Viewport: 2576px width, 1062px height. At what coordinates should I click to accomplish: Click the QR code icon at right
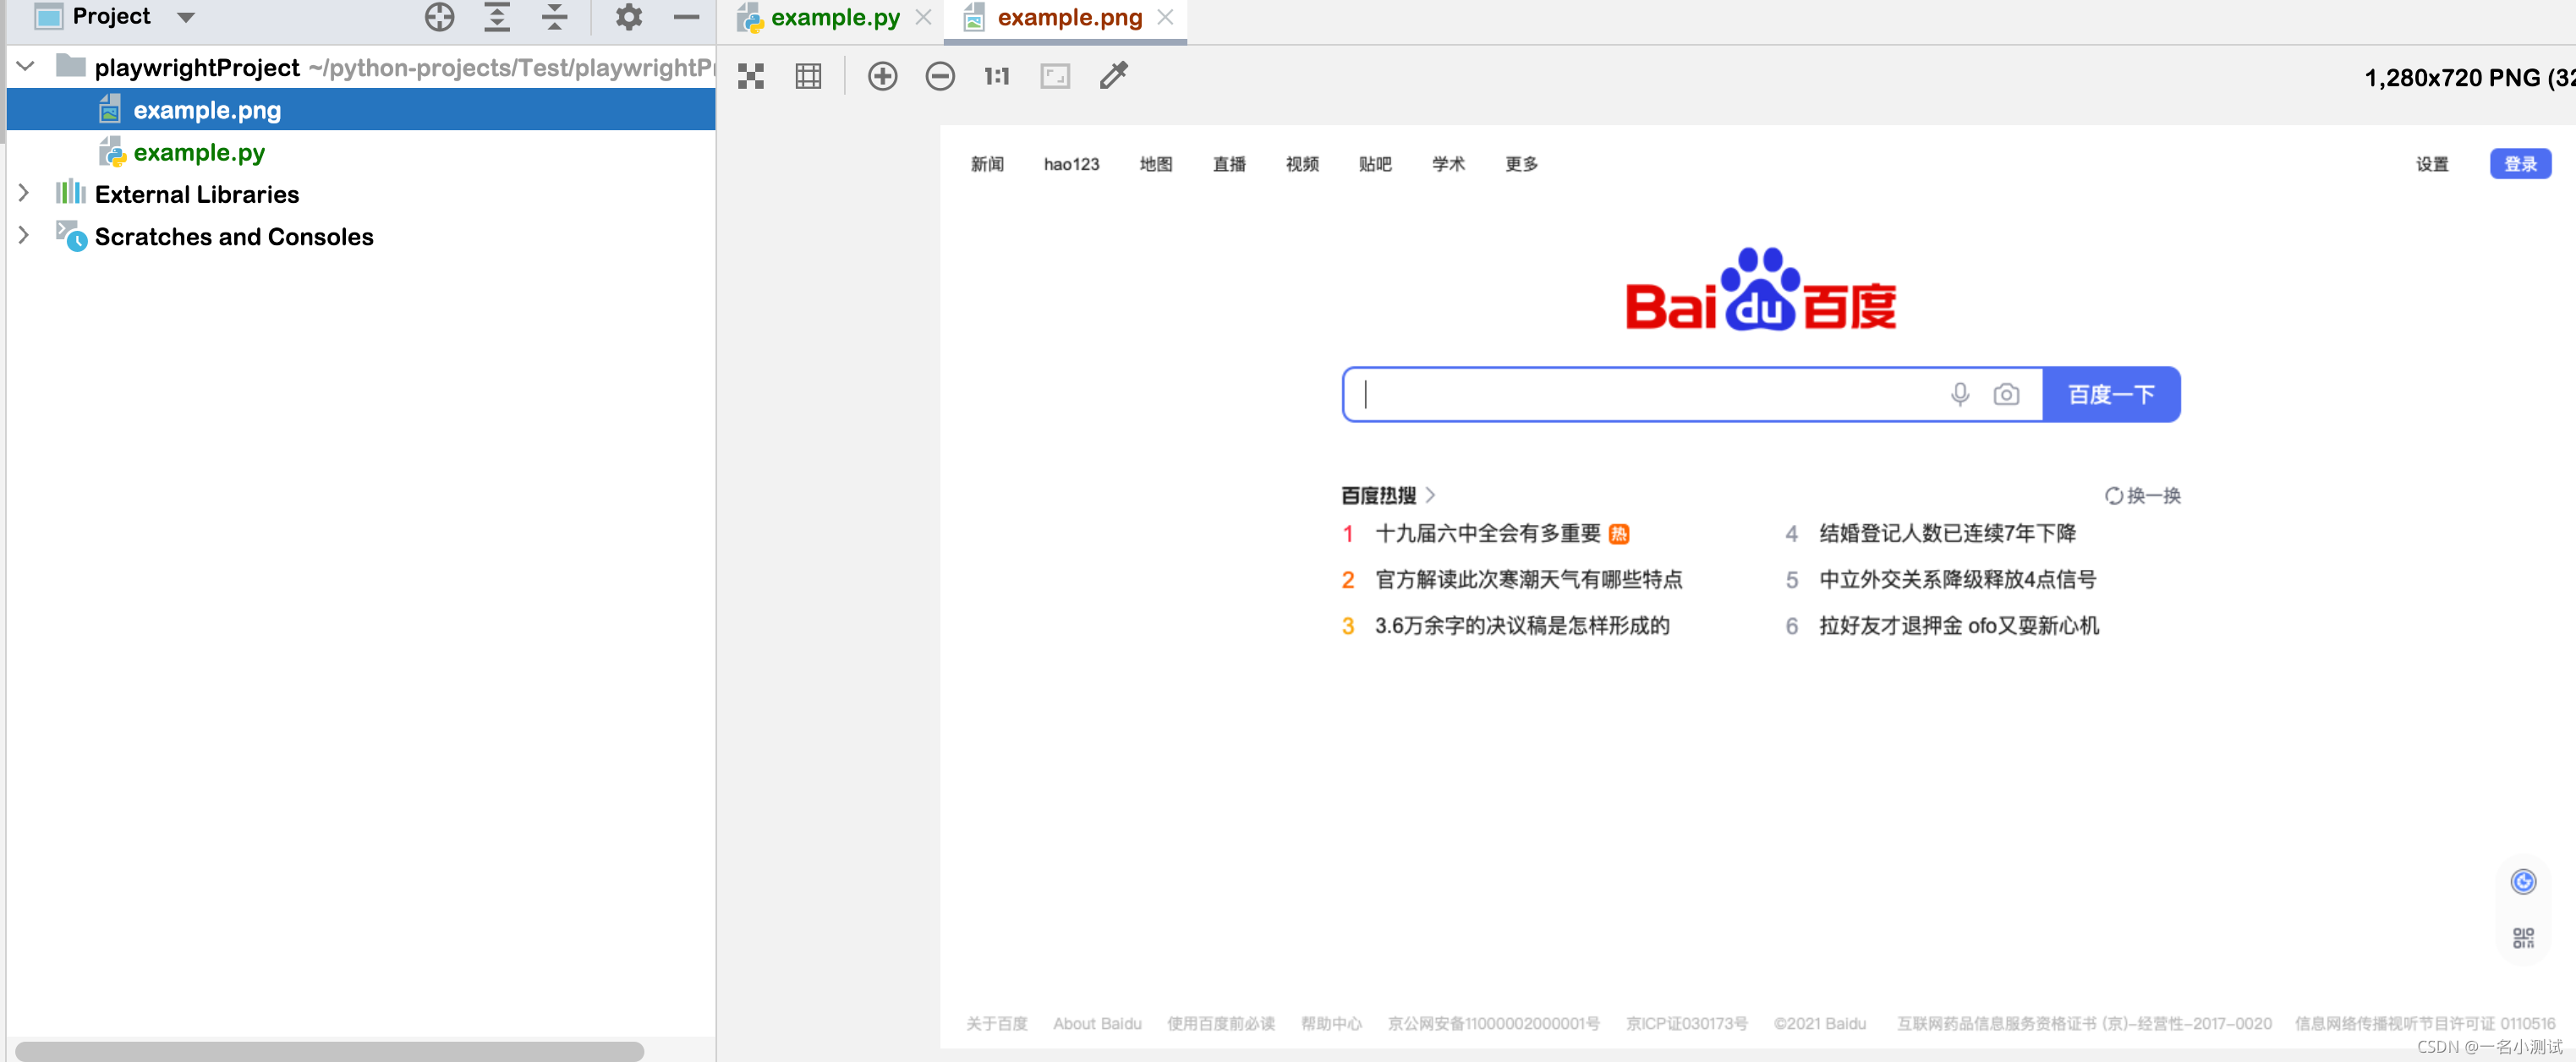tap(2523, 937)
